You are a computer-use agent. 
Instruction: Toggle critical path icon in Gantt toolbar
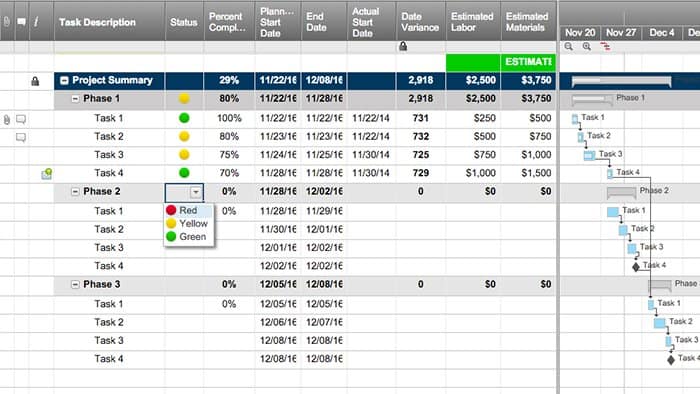click(605, 46)
